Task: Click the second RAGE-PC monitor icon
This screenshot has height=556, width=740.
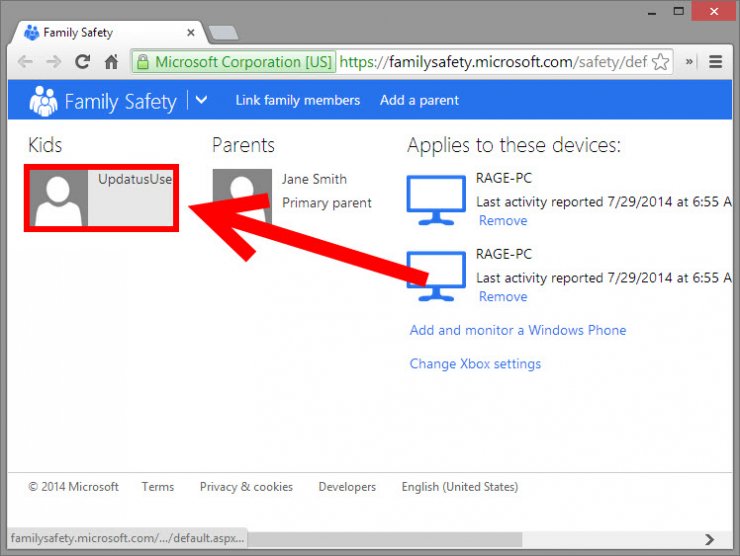Action: (436, 276)
